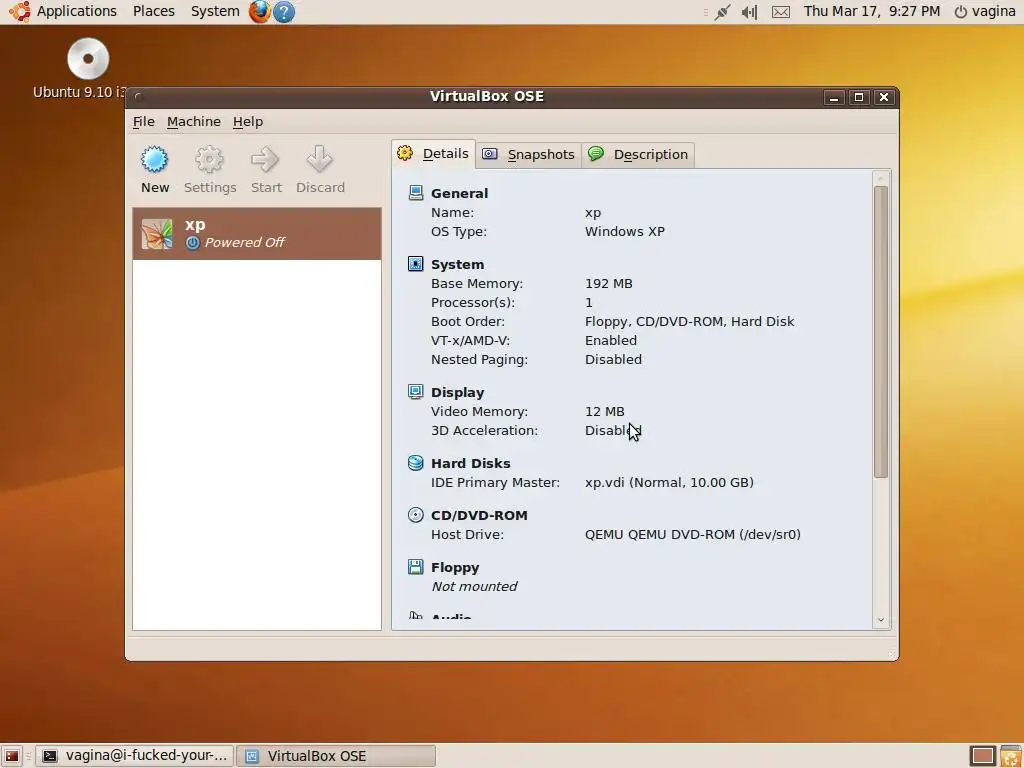The height and width of the screenshot is (768, 1024).
Task: Open the System section link
Action: click(457, 264)
